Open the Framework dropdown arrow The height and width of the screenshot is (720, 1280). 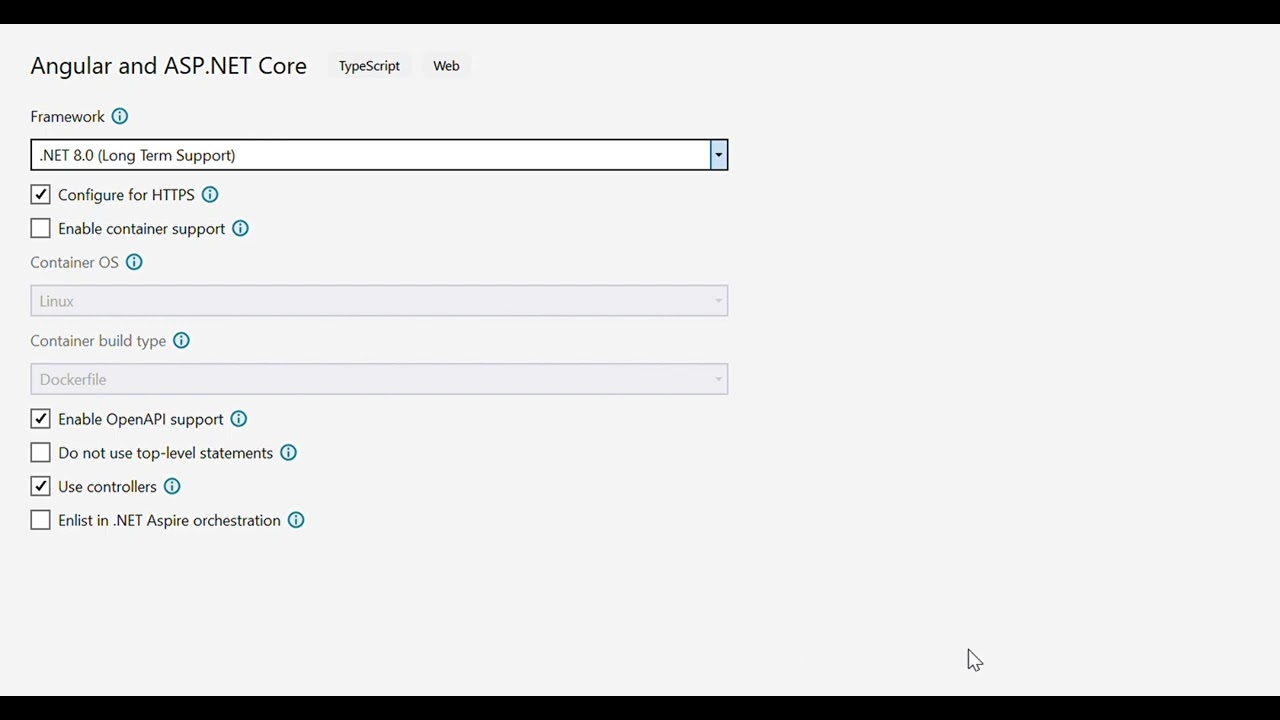point(718,155)
